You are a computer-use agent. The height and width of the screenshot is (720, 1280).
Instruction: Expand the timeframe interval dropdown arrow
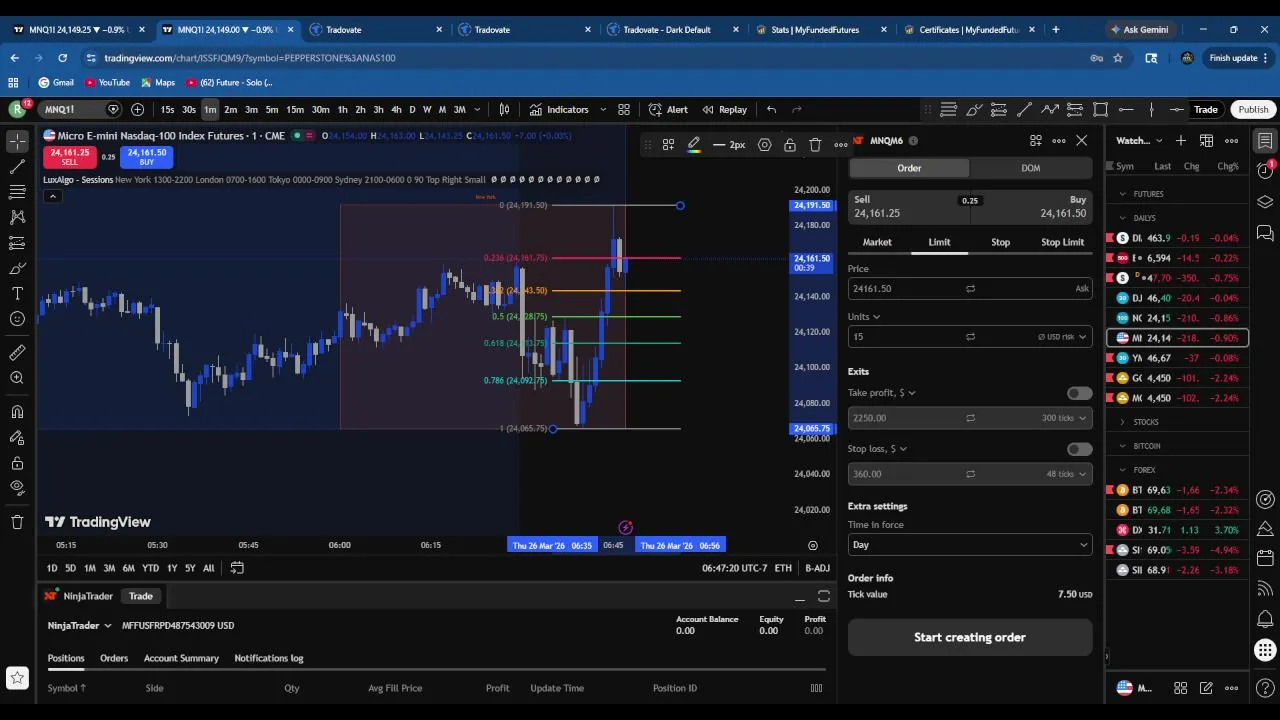pyautogui.click(x=477, y=109)
